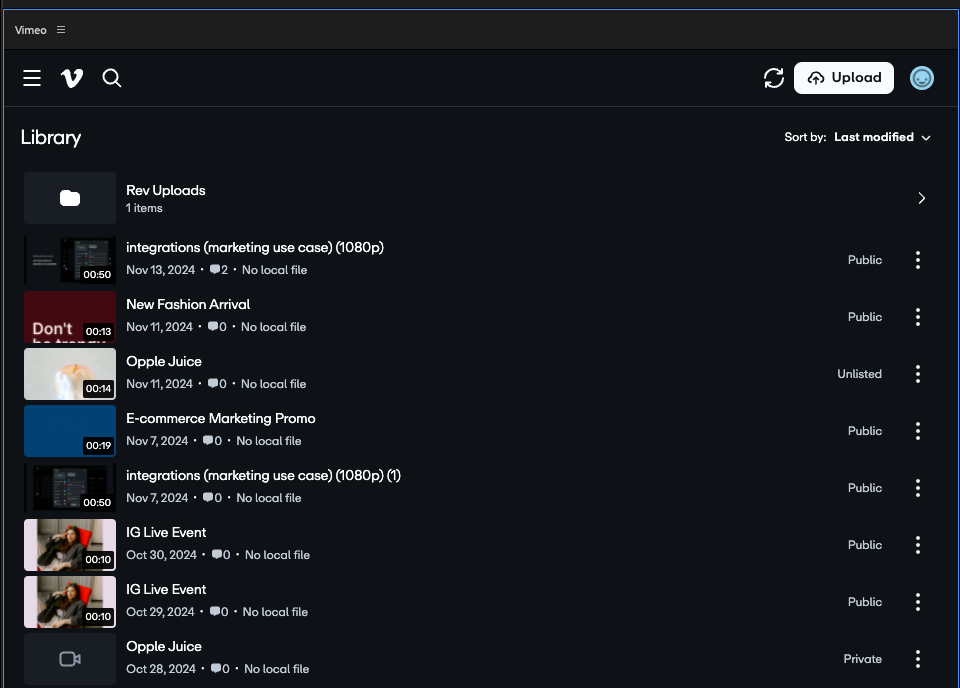Open the Sort by Last modified dropdown

tap(882, 137)
